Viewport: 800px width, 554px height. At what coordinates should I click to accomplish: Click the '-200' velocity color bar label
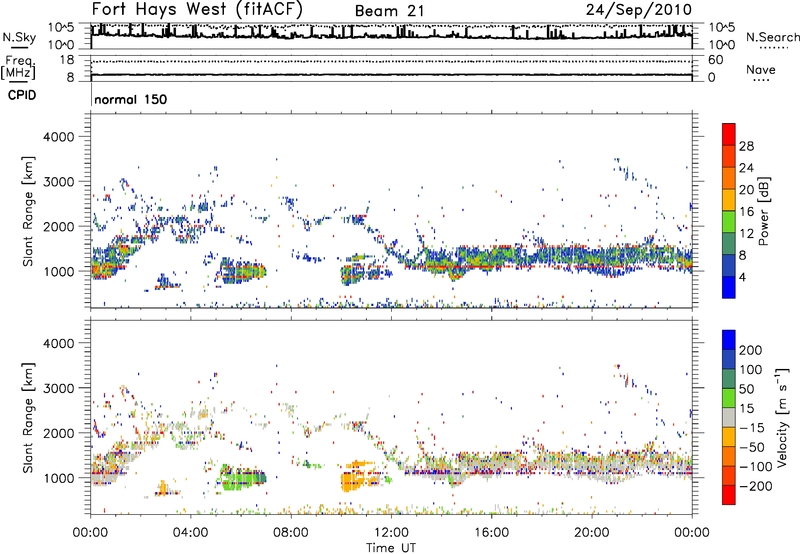point(755,486)
